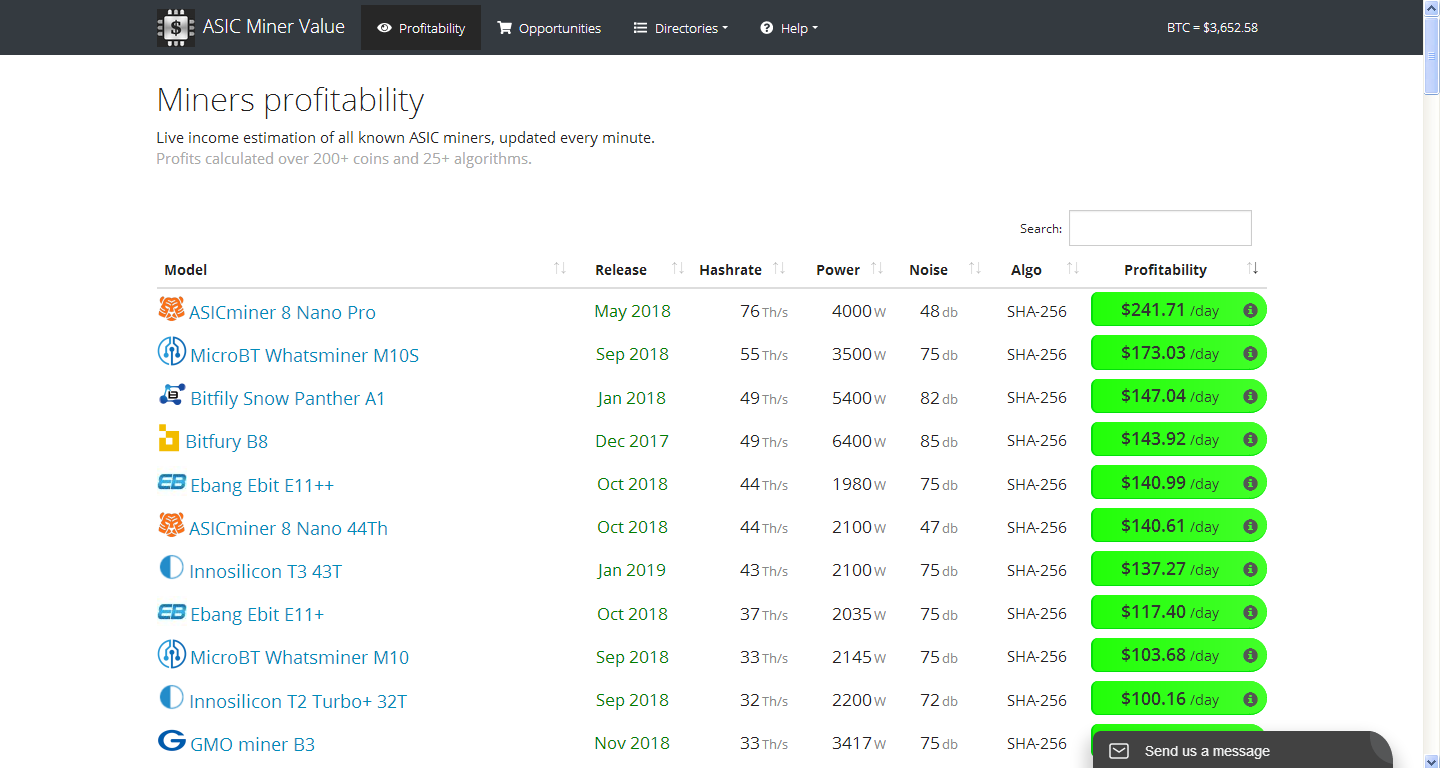Click the 76 Th/s hashrate value
Image resolution: width=1440 pixels, height=768 pixels.
pyautogui.click(x=764, y=311)
